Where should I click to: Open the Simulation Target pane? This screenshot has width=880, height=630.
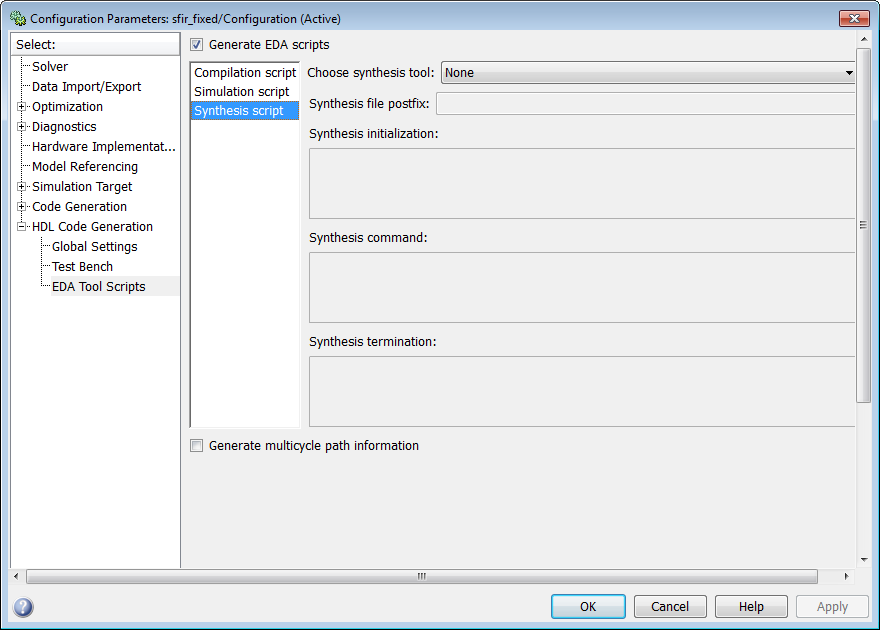click(82, 187)
